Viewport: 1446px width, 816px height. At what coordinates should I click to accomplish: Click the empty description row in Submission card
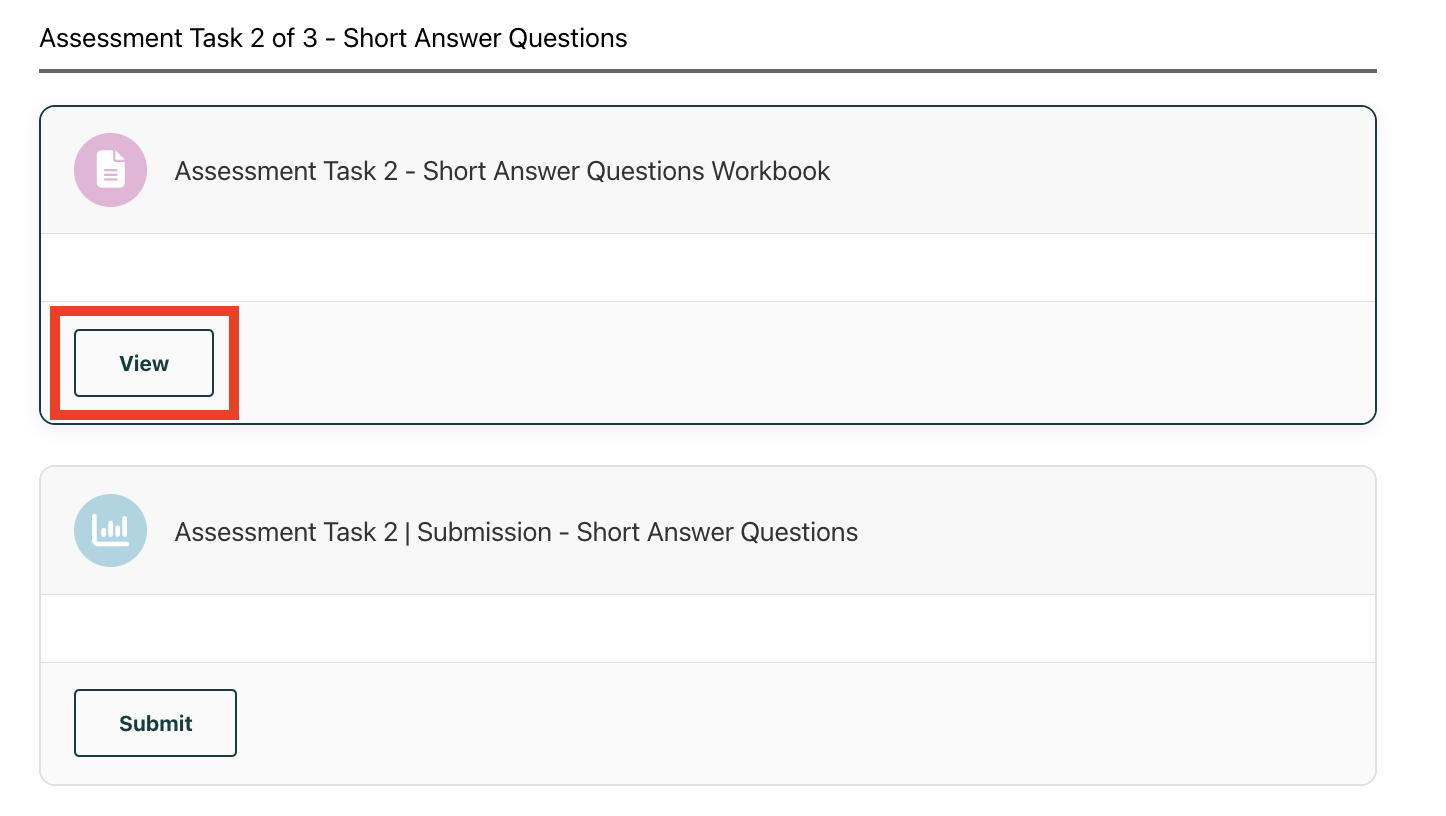[708, 628]
